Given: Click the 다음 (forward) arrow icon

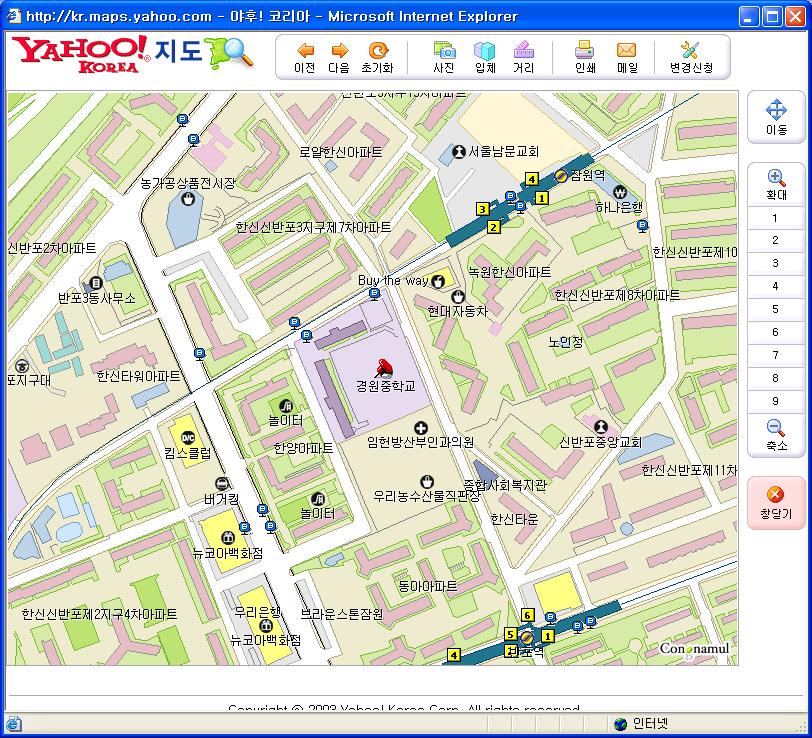Looking at the screenshot, I should click(339, 51).
